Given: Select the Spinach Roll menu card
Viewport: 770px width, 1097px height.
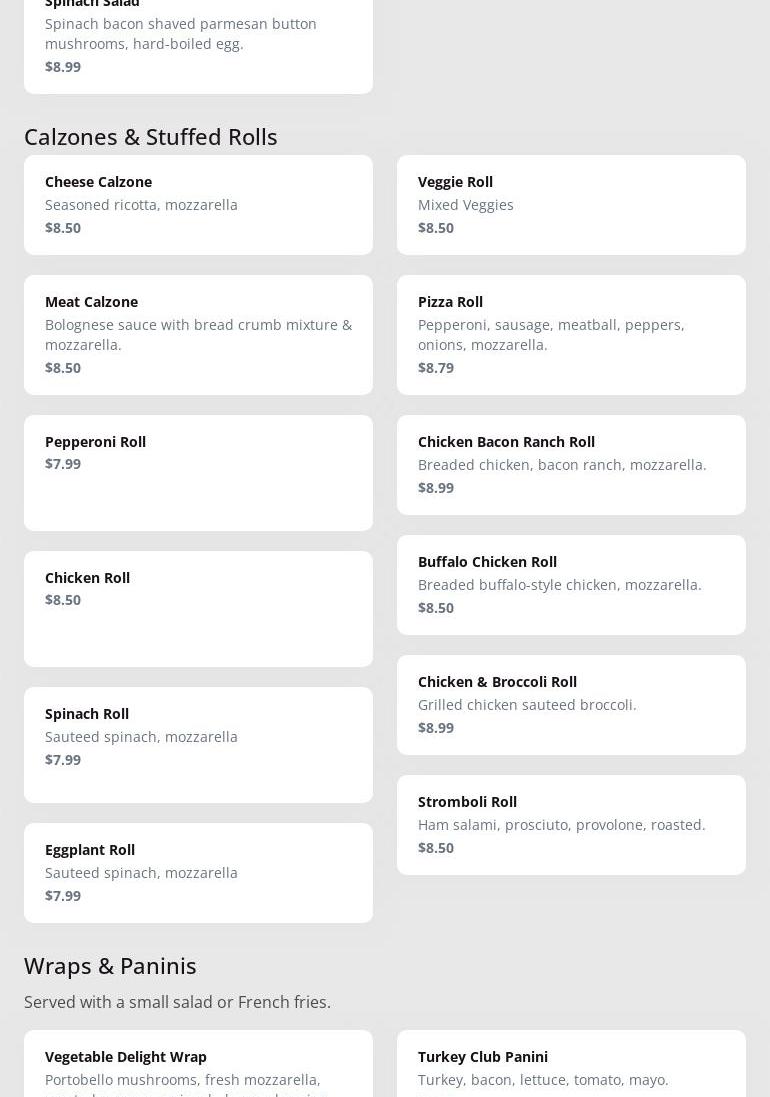Looking at the screenshot, I should [x=198, y=744].
